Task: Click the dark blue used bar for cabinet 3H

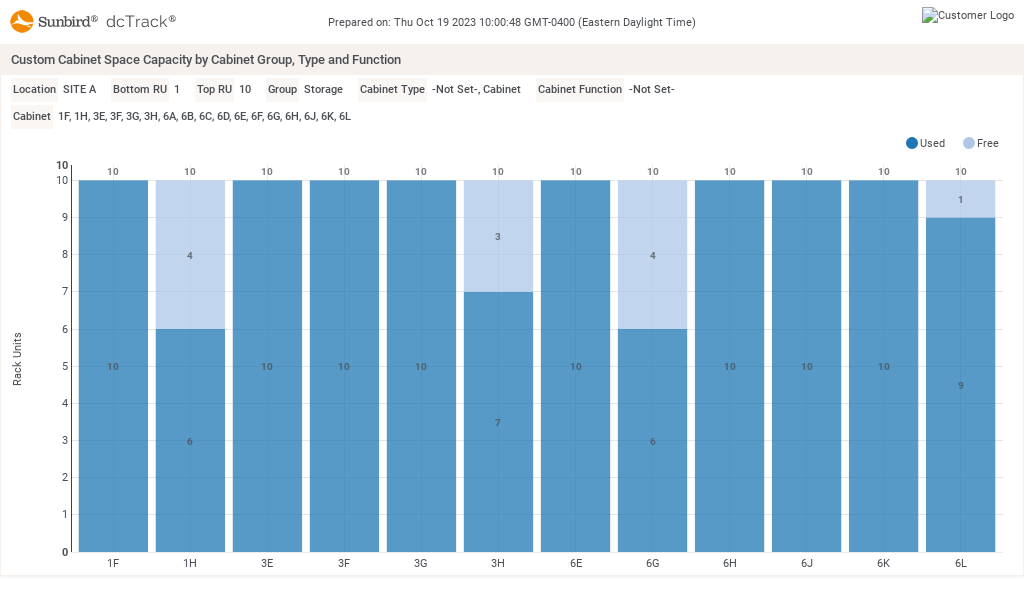Action: click(497, 420)
